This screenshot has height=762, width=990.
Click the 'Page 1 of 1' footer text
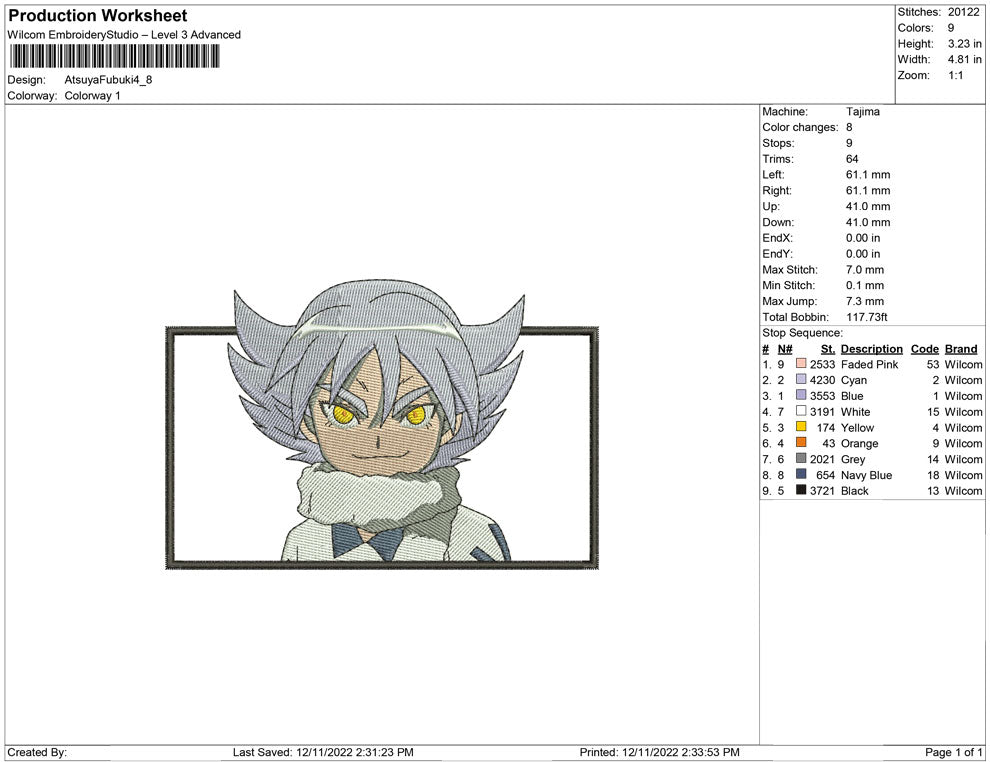[953, 752]
